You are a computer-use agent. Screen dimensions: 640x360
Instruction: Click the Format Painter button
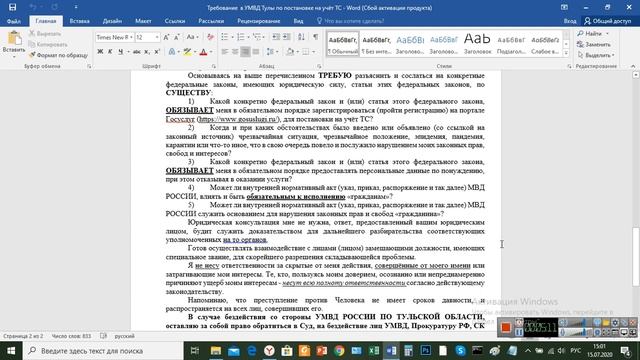coord(58,55)
